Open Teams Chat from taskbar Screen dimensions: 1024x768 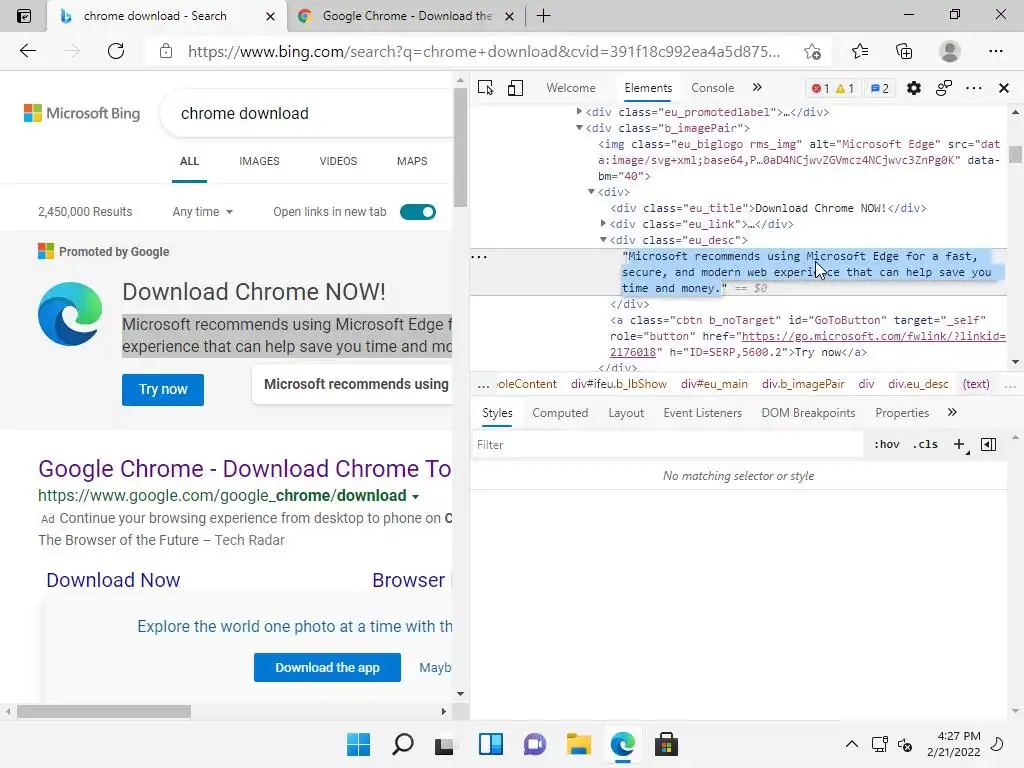535,744
